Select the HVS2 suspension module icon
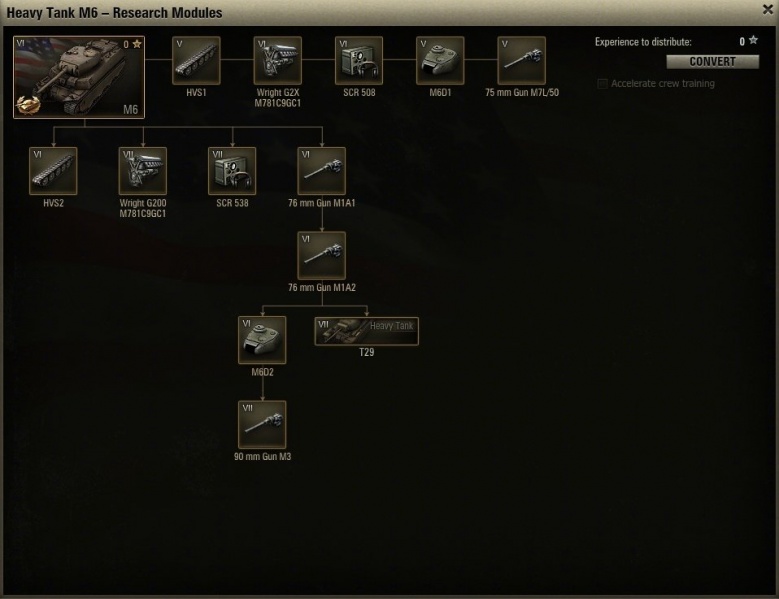The height and width of the screenshot is (599, 779). point(53,171)
